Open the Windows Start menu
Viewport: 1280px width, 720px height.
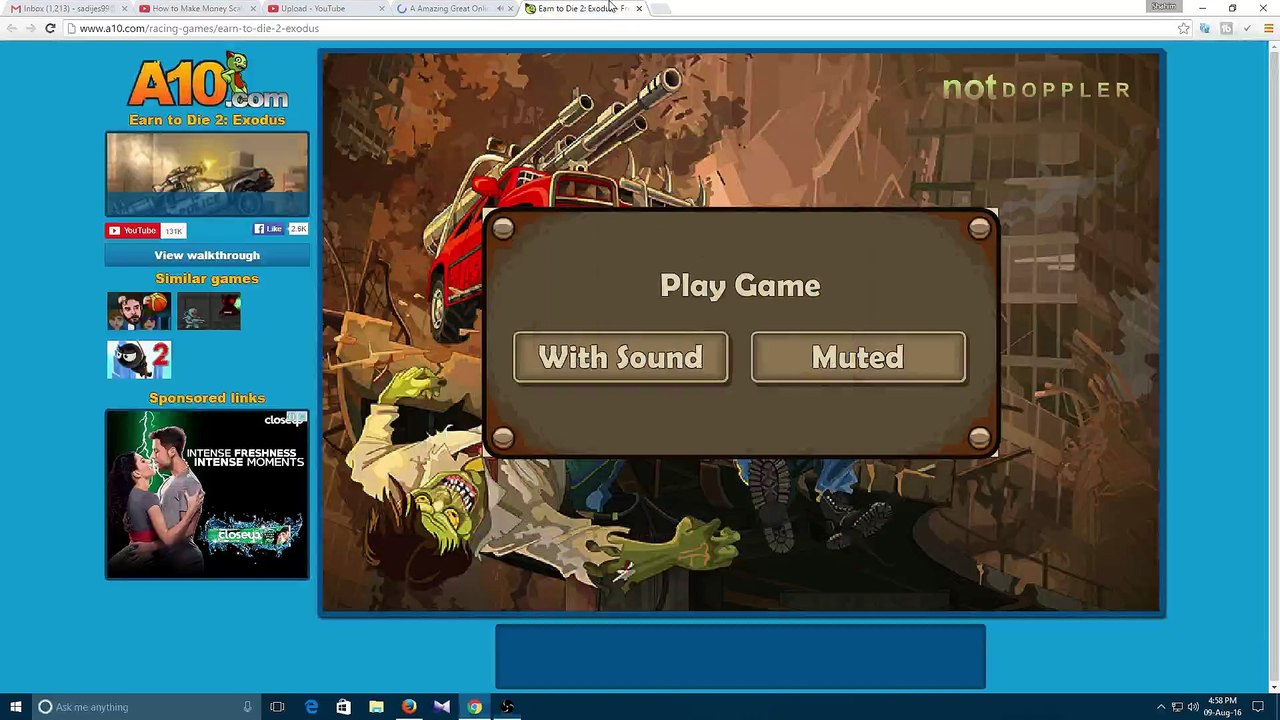[16, 707]
